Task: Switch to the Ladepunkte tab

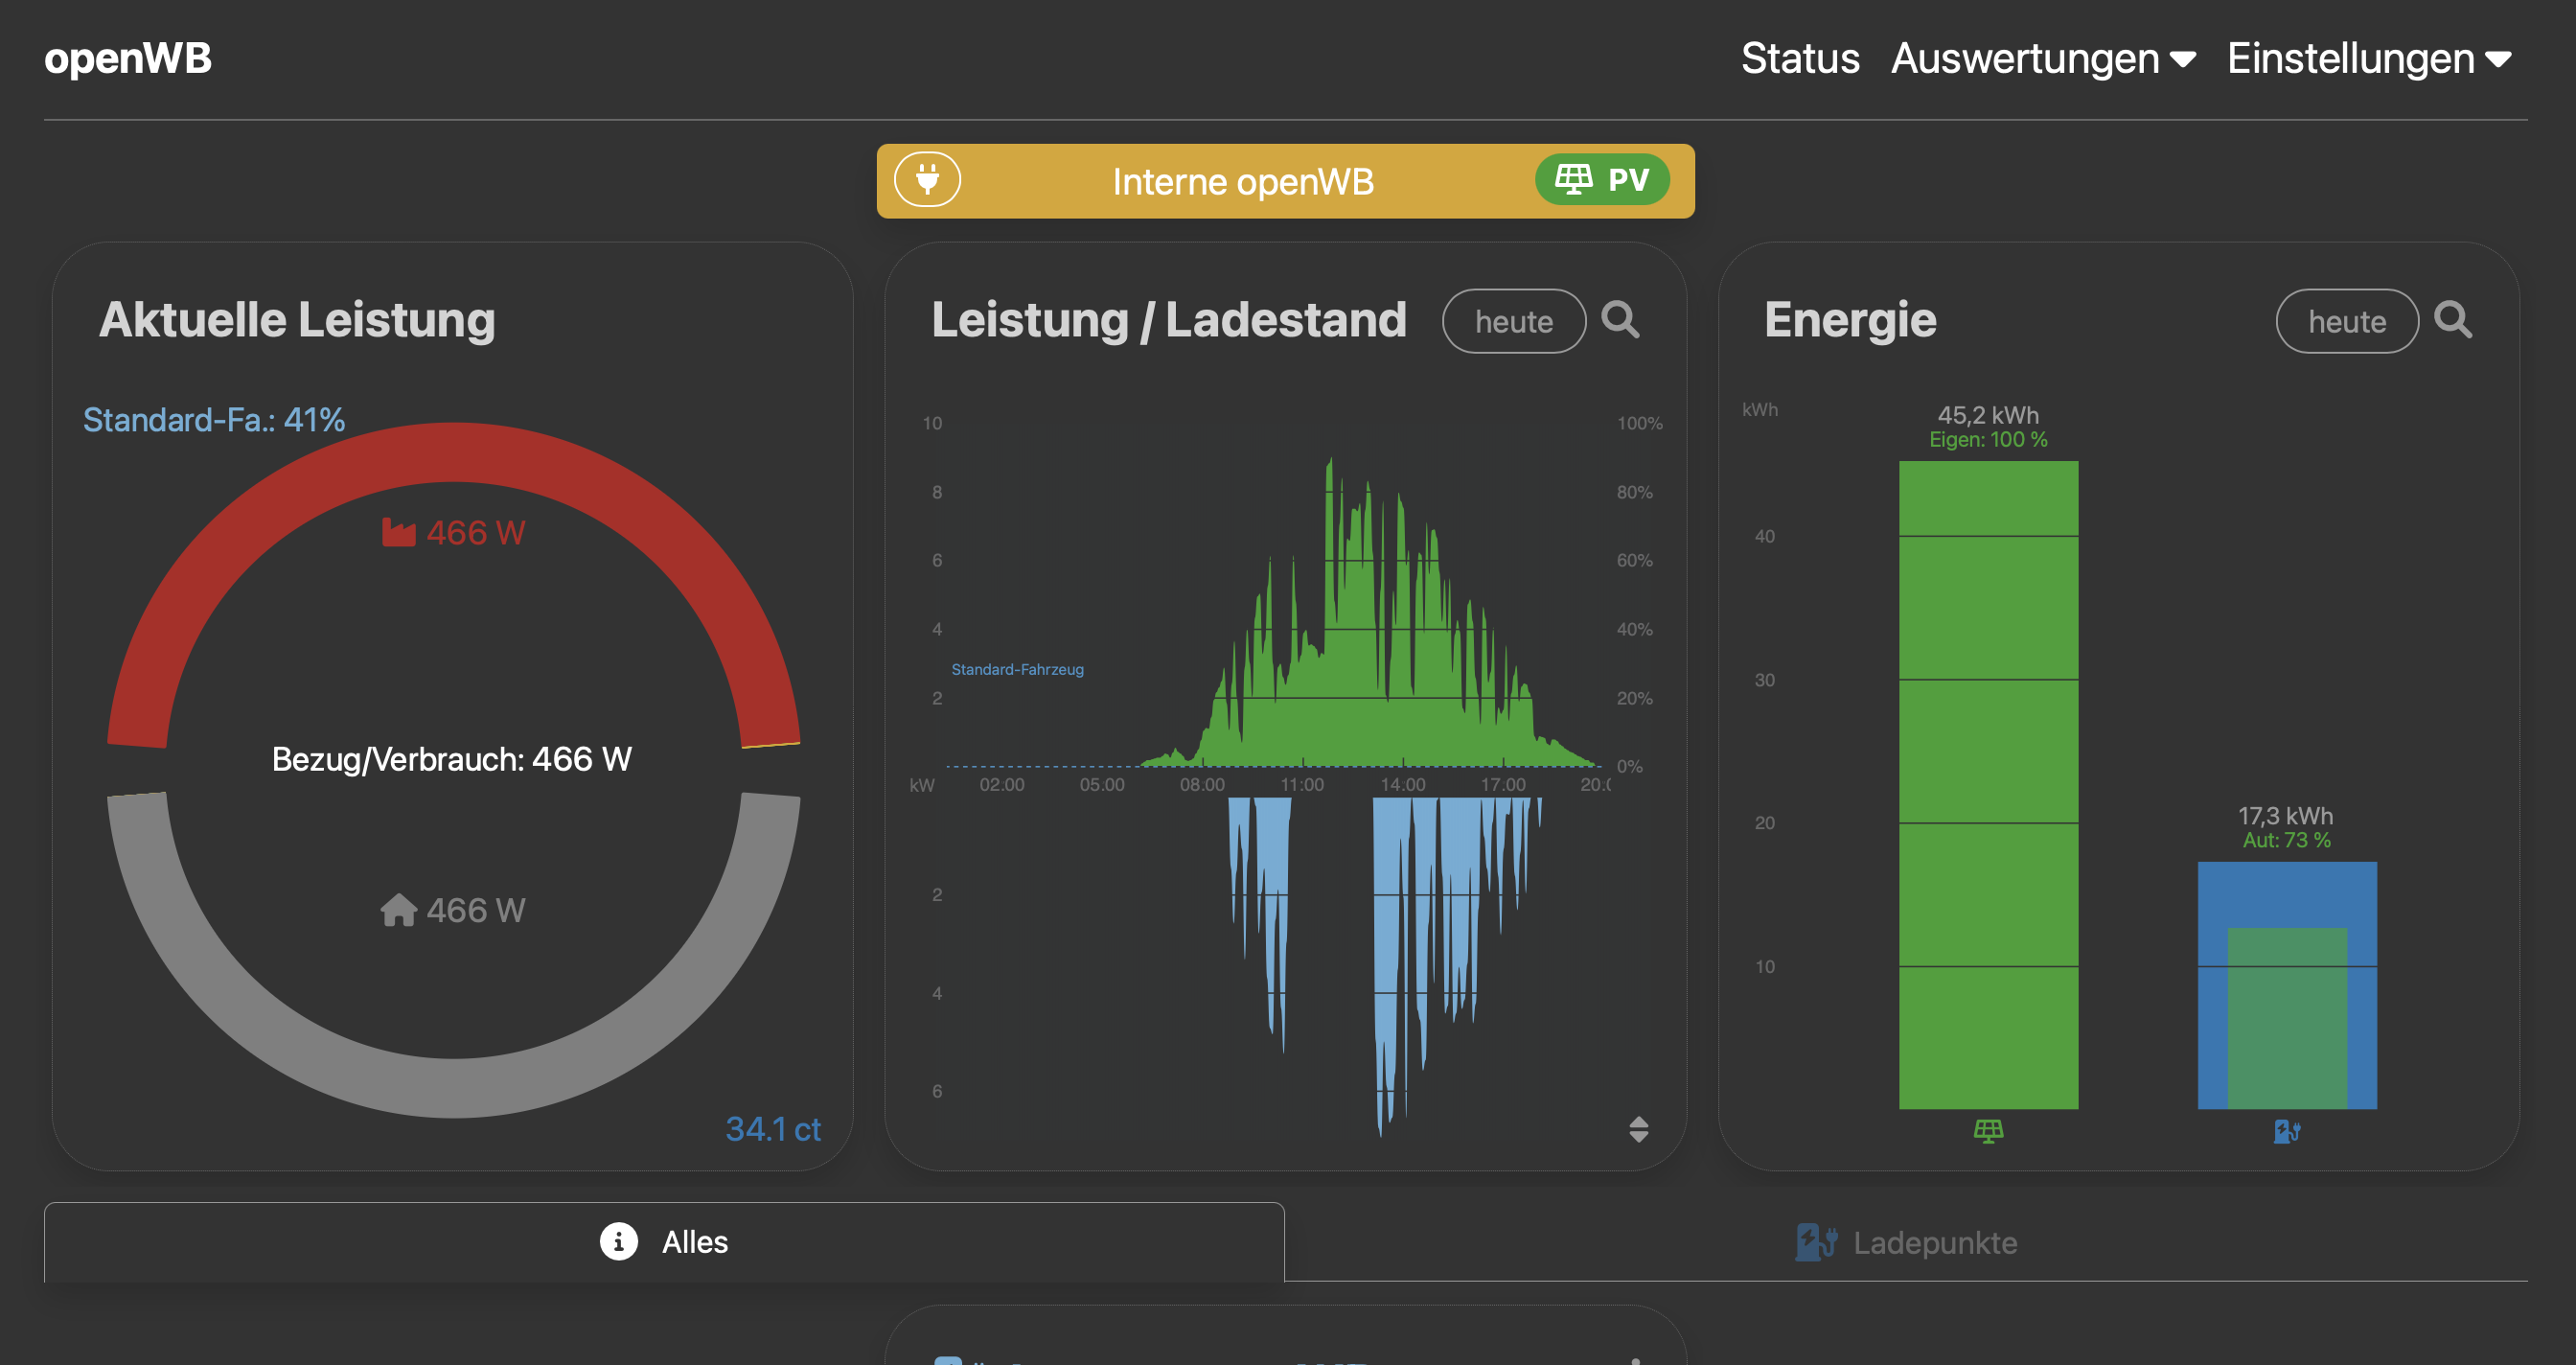Action: point(1906,1242)
